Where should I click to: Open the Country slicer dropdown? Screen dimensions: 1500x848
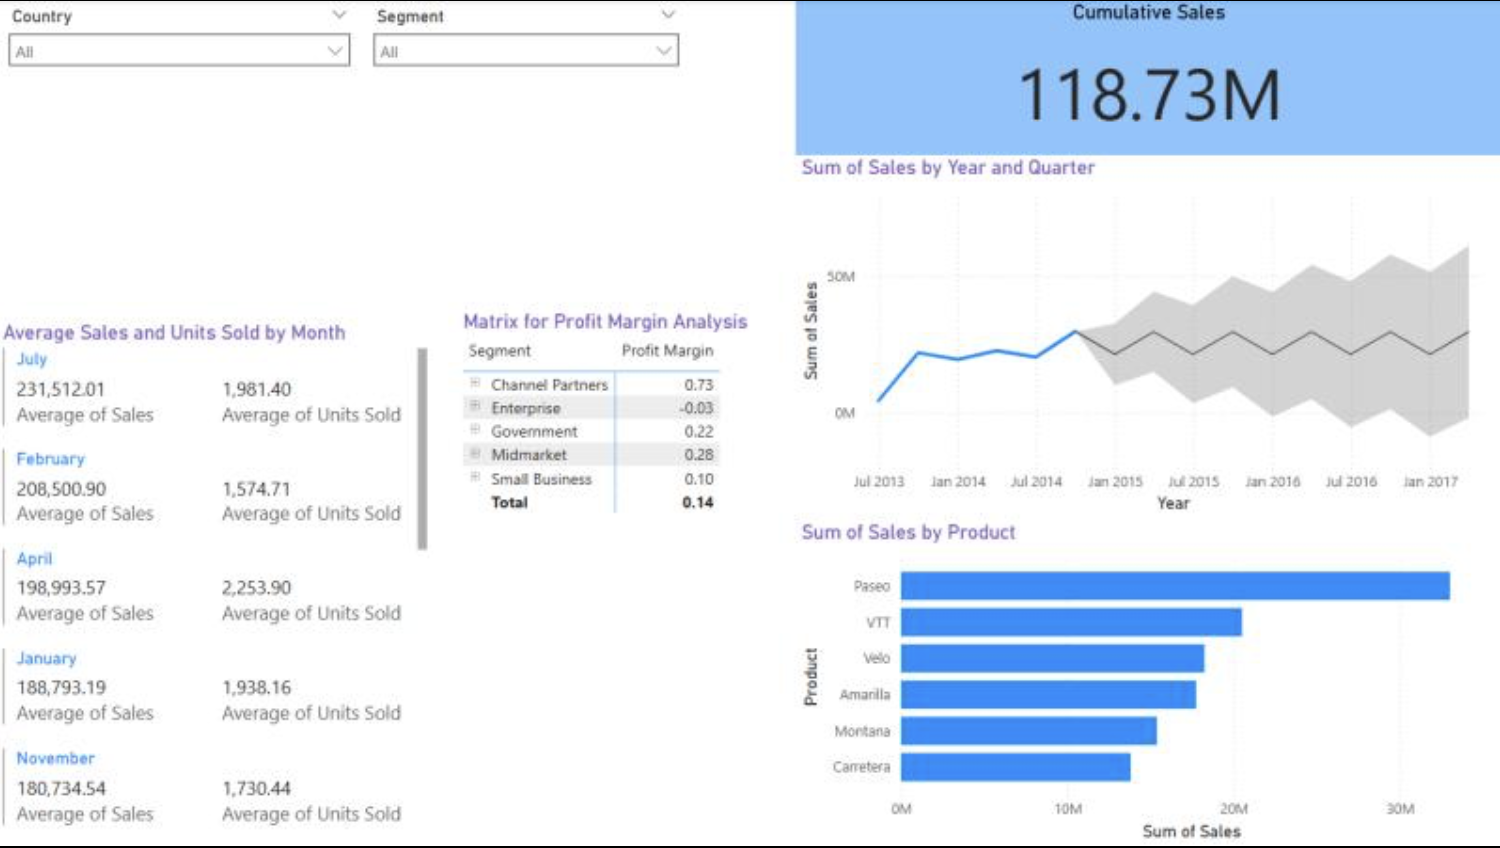click(333, 47)
